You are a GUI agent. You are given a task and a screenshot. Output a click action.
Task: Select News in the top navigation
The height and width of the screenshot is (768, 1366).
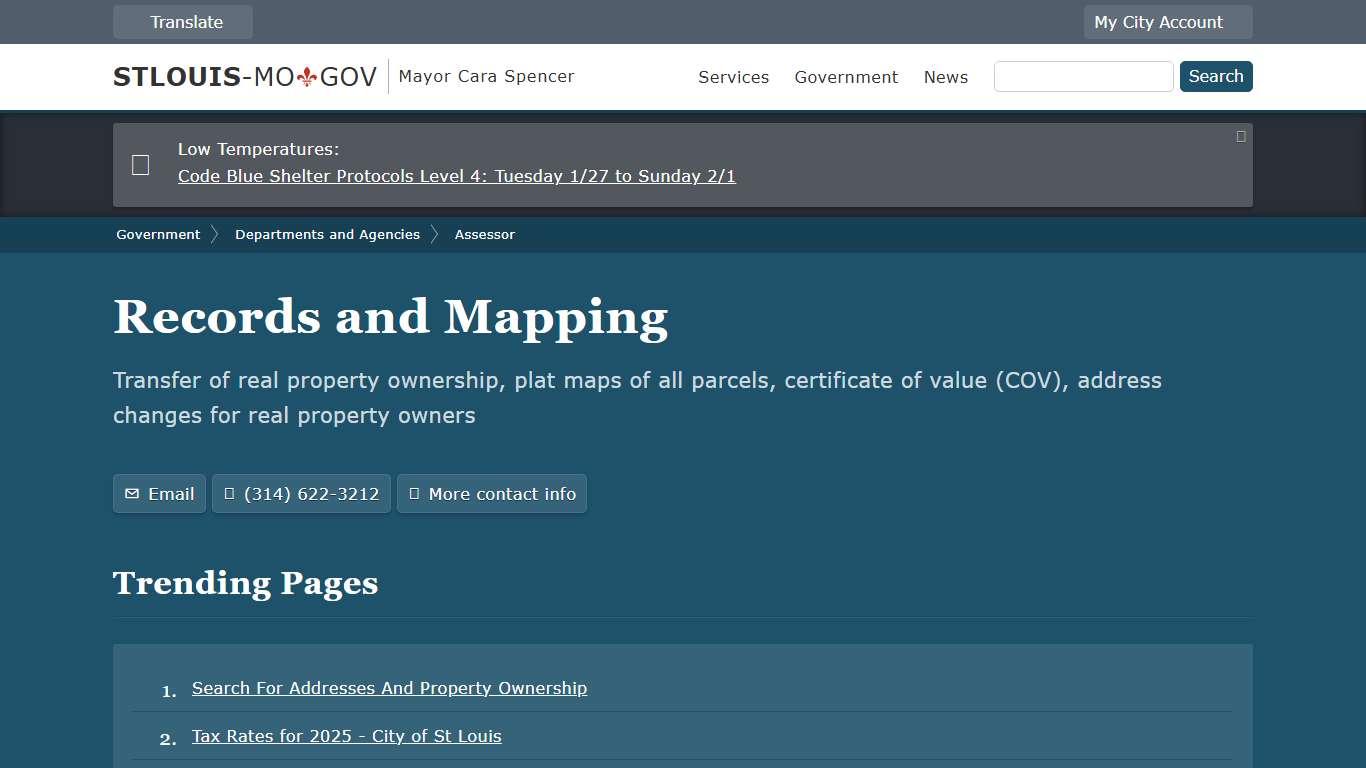(x=945, y=77)
